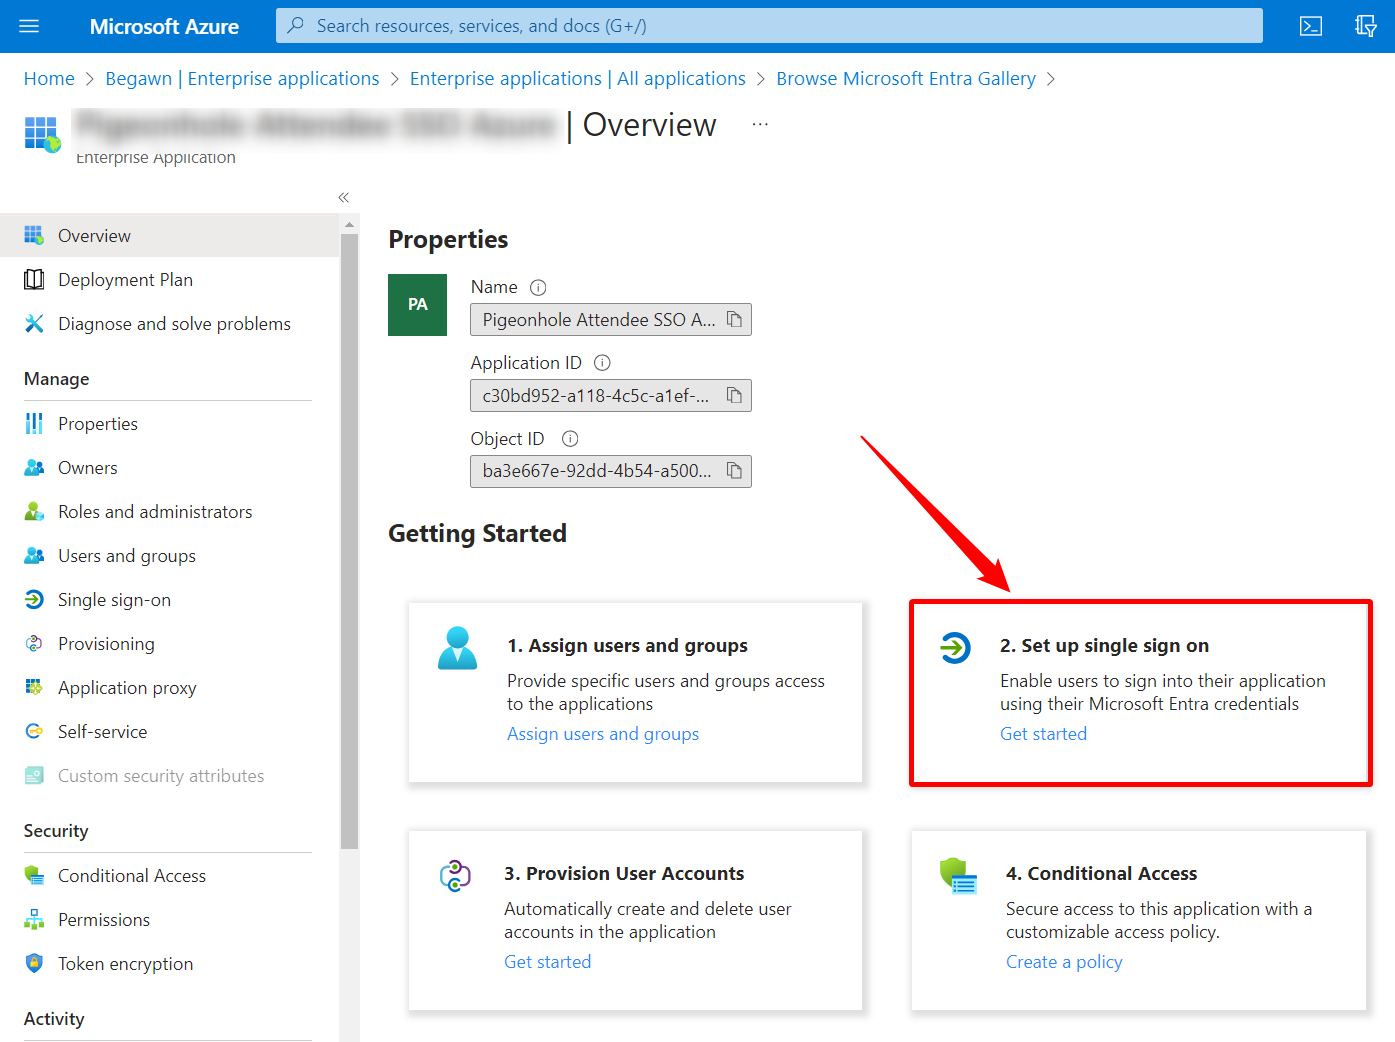Show info tooltip for Object ID
The height and width of the screenshot is (1042, 1395).
pos(570,439)
